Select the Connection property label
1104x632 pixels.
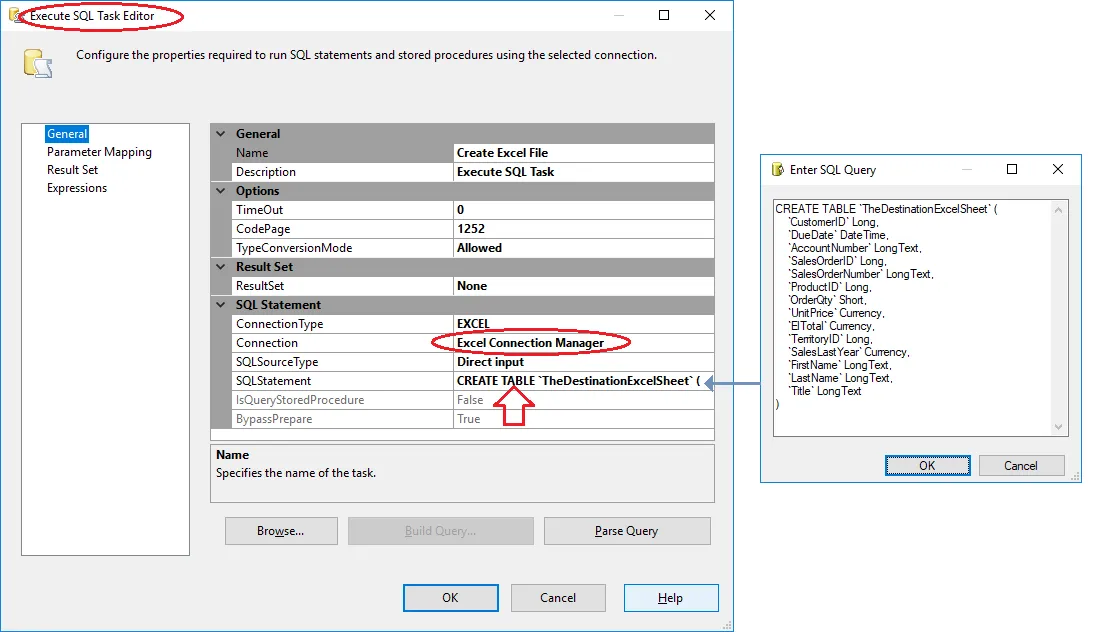coord(267,343)
